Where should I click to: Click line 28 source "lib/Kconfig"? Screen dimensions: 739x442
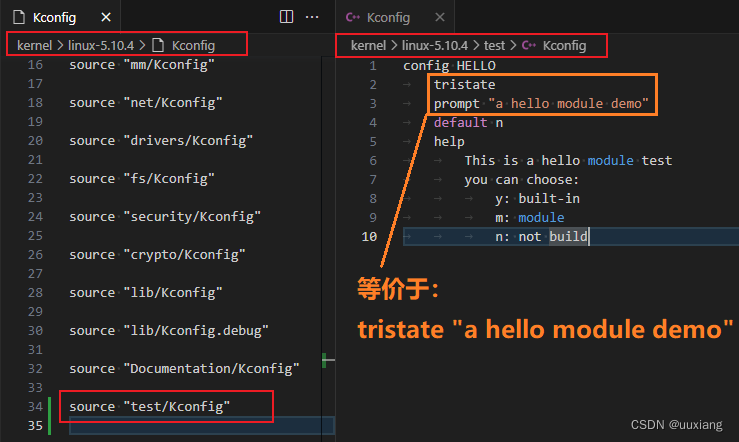[x=146, y=293]
